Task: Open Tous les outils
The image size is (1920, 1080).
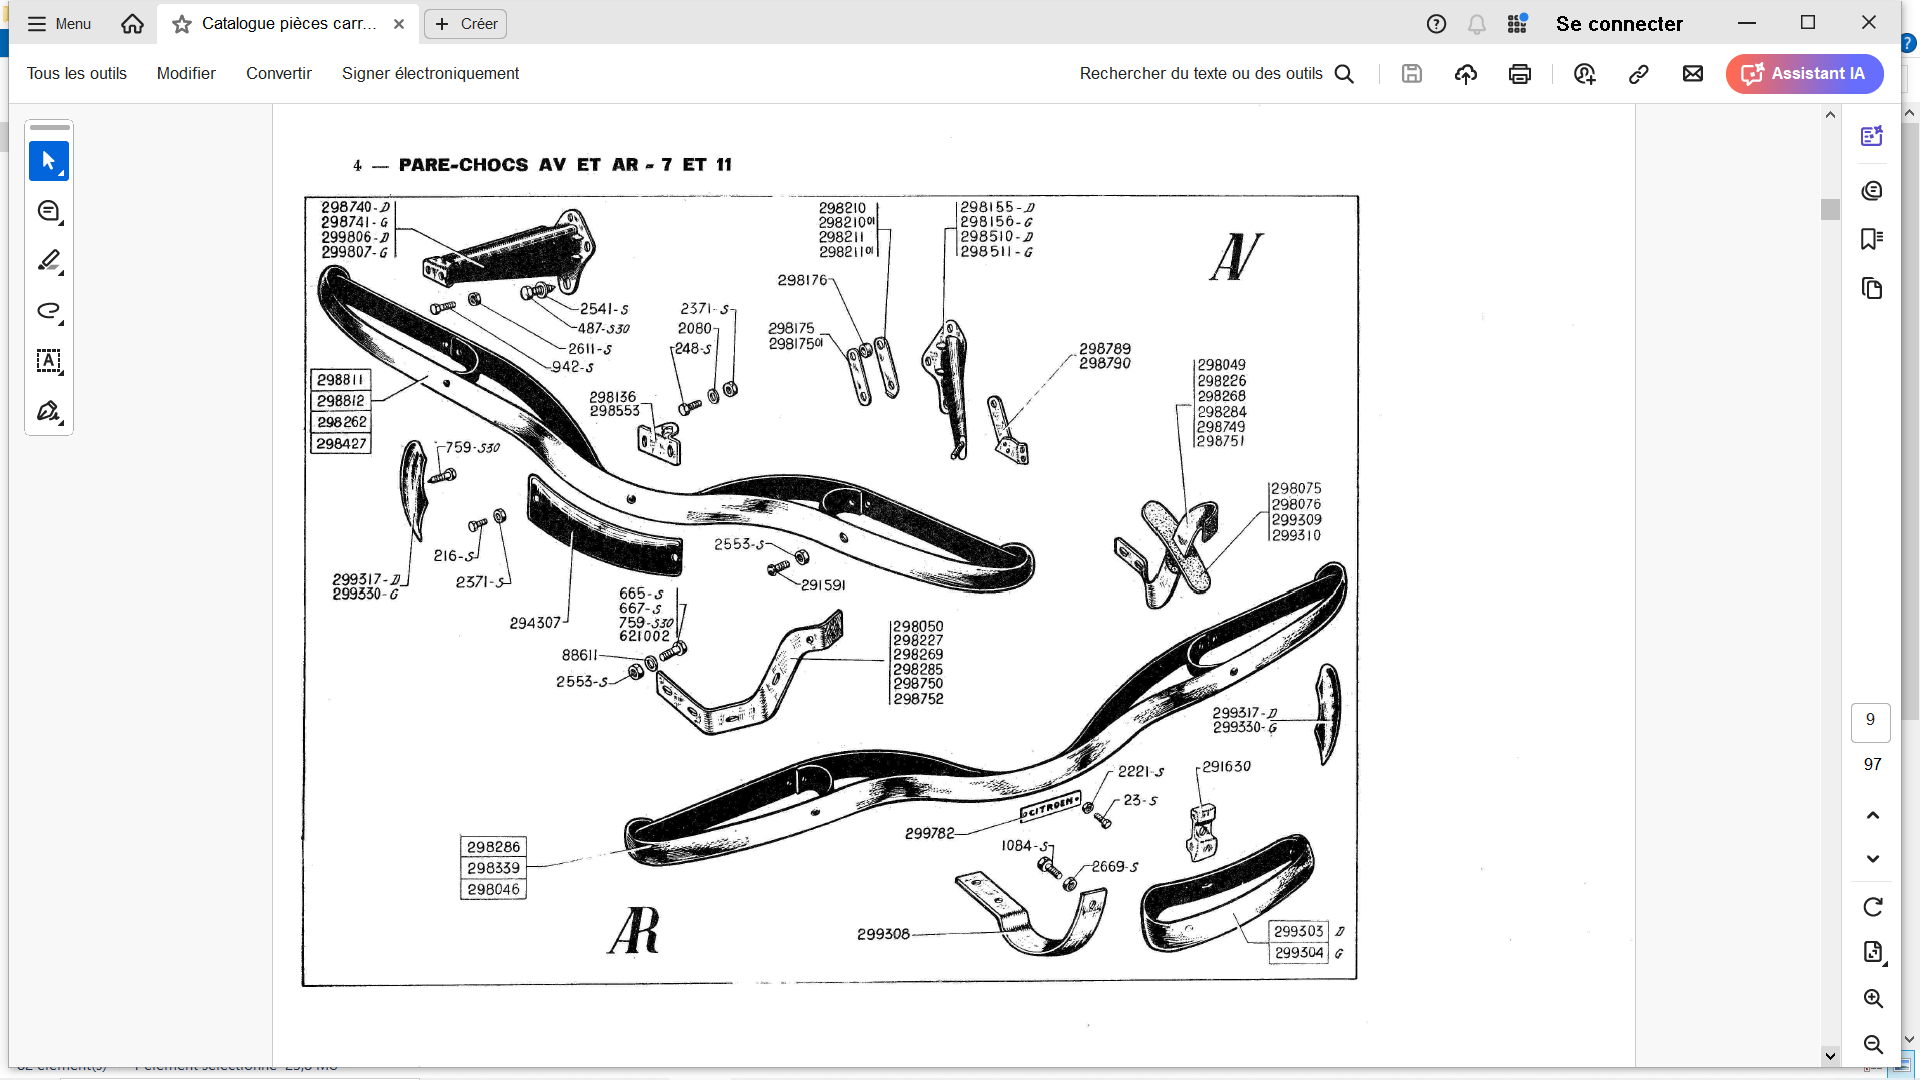Action: coord(77,74)
